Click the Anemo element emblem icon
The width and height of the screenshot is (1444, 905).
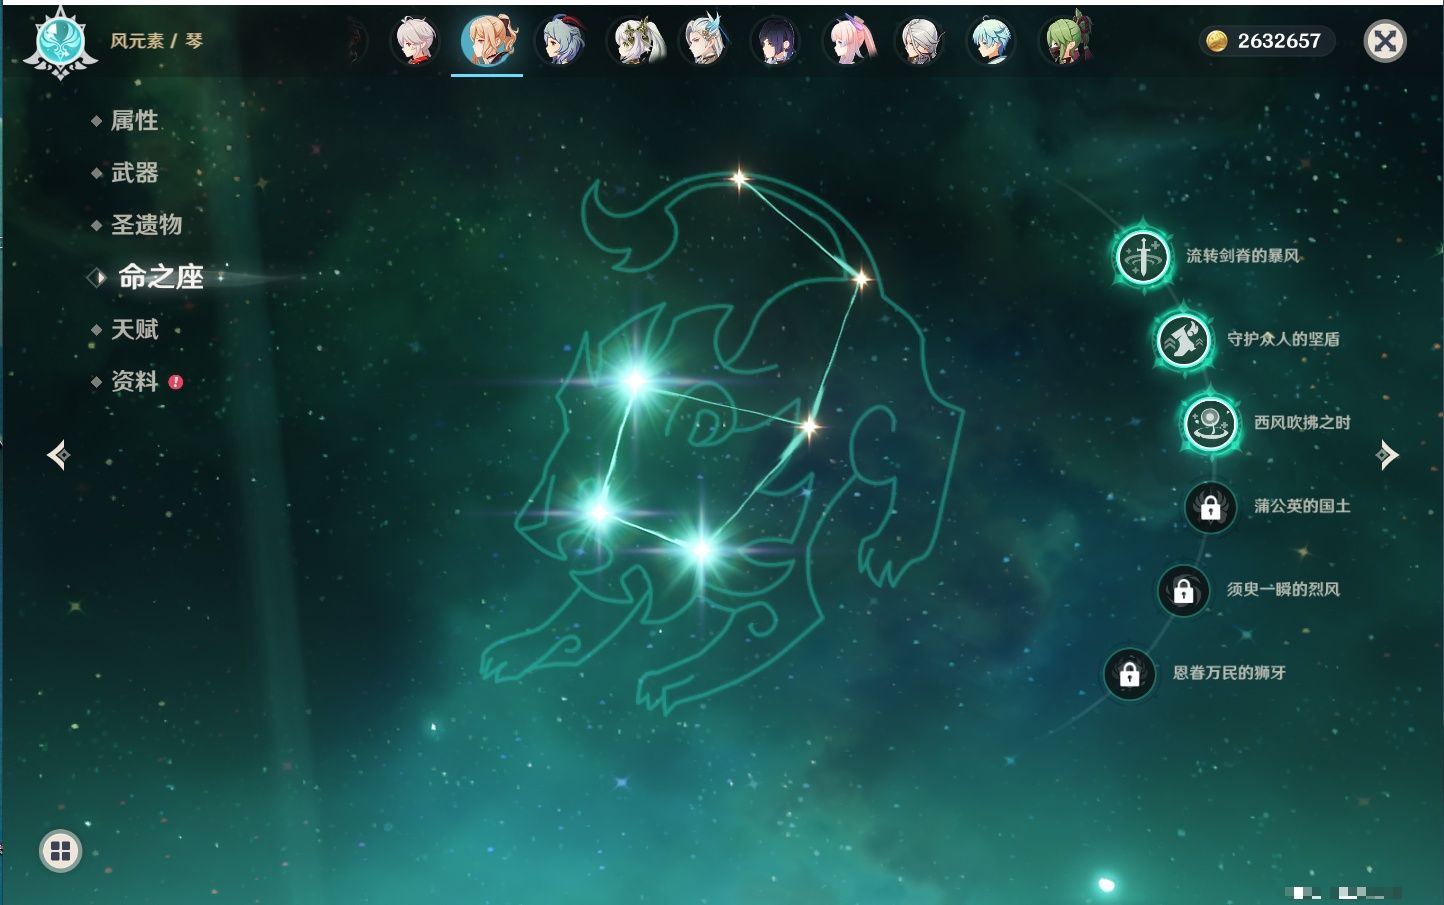click(60, 42)
